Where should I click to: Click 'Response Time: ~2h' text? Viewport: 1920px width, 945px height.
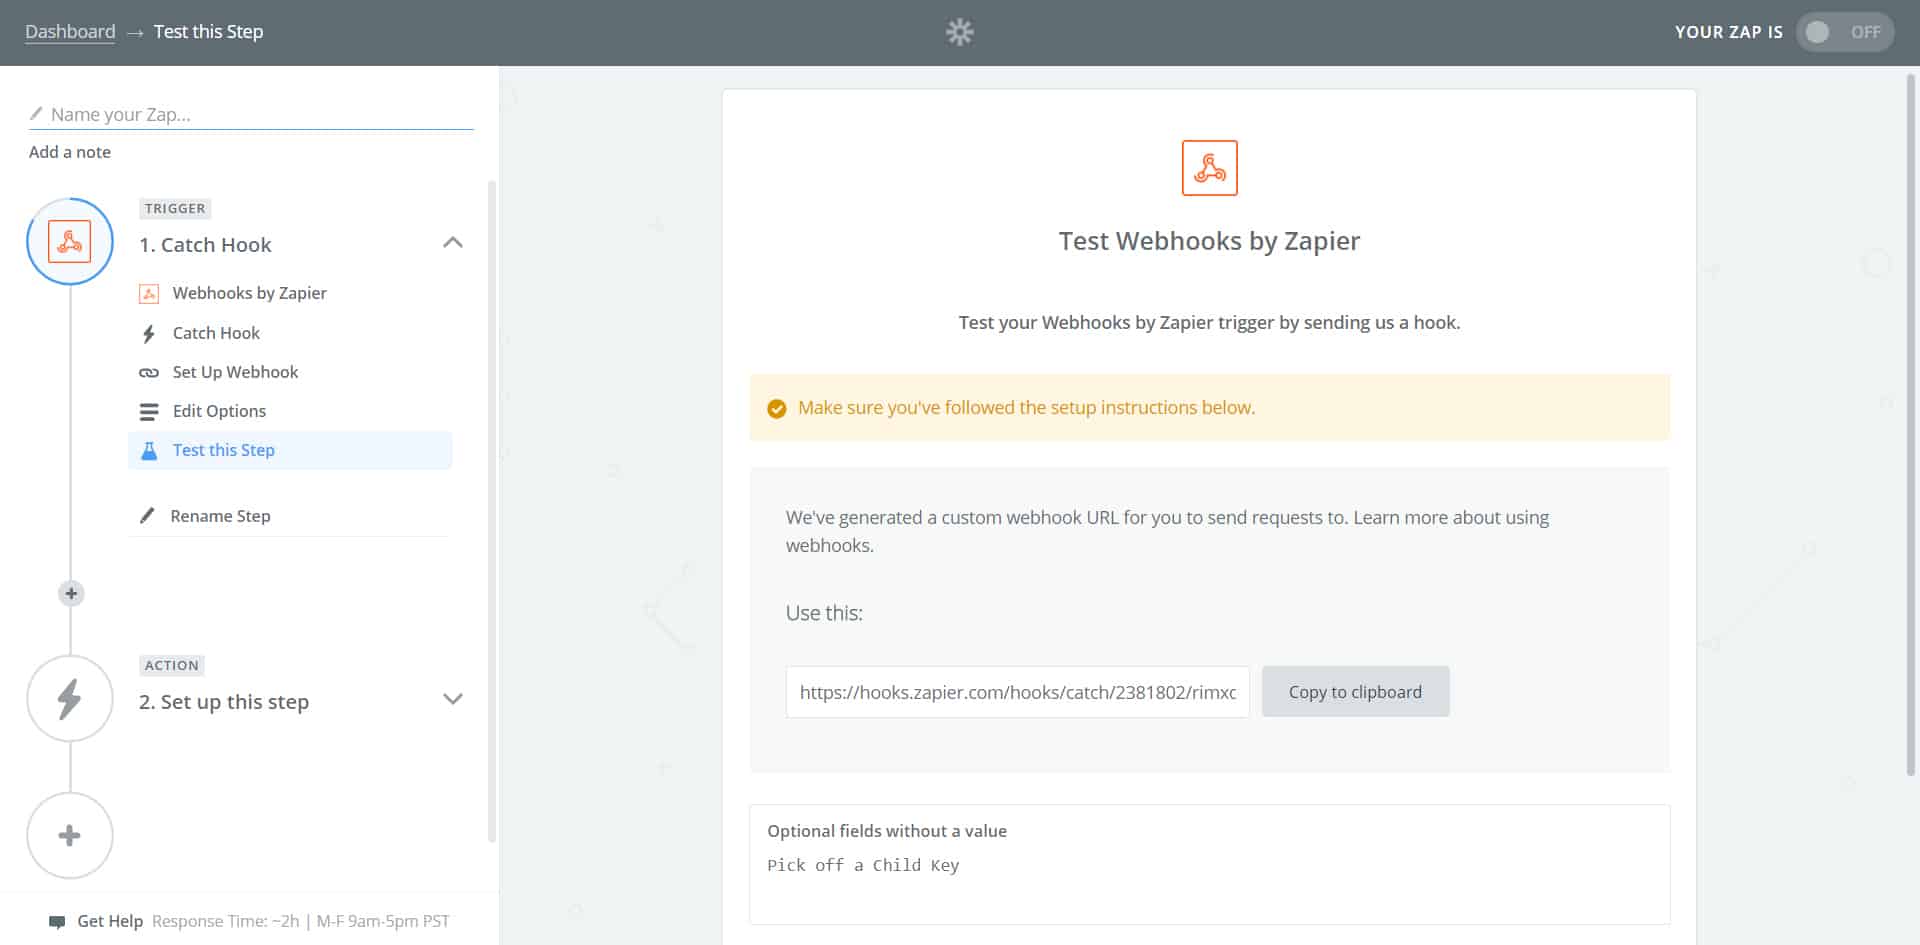pos(225,921)
